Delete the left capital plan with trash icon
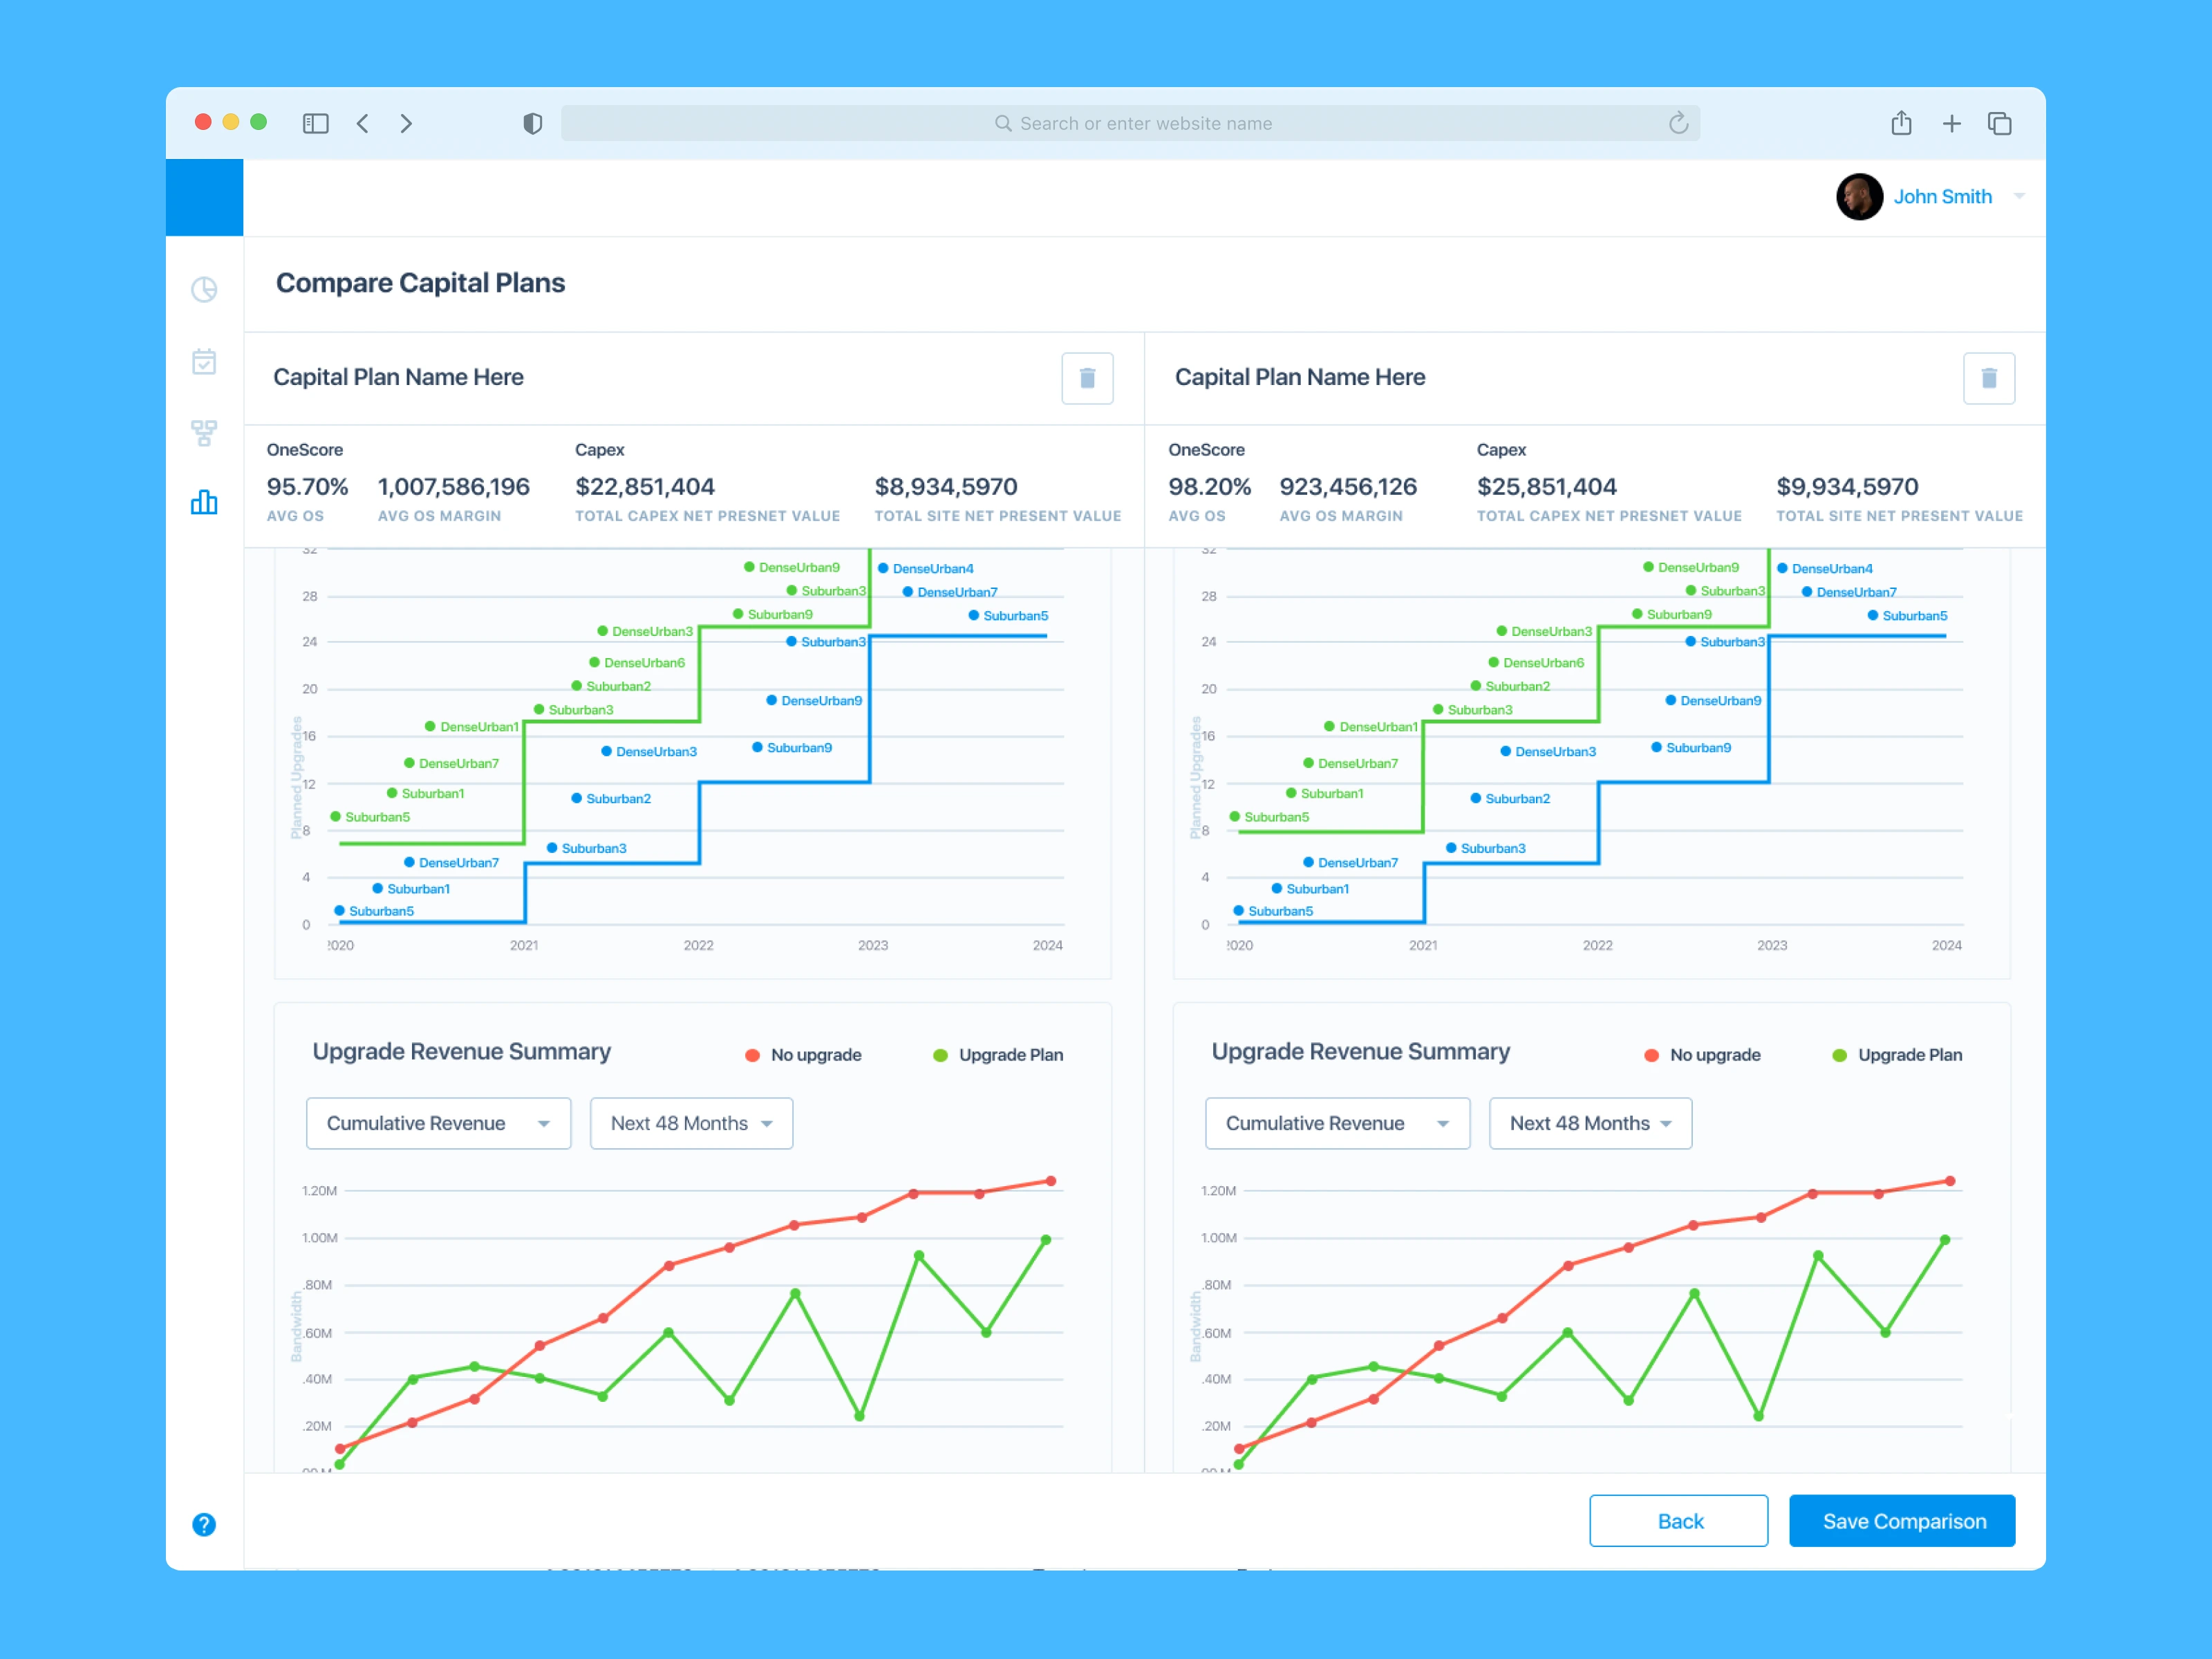This screenshot has height=1659, width=2212. click(1087, 378)
